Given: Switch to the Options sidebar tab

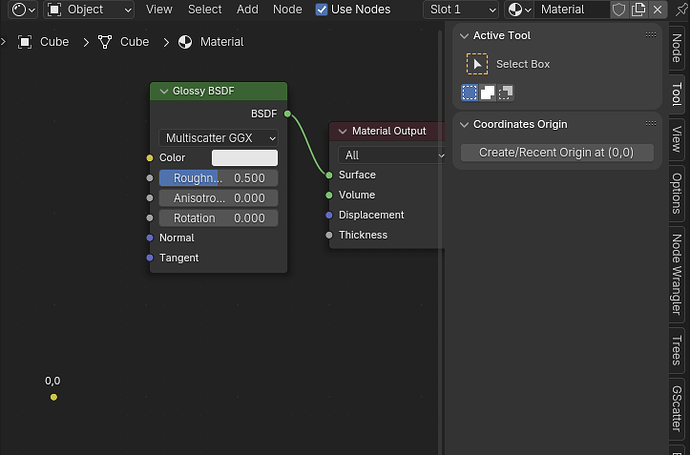Looking at the screenshot, I should [677, 193].
